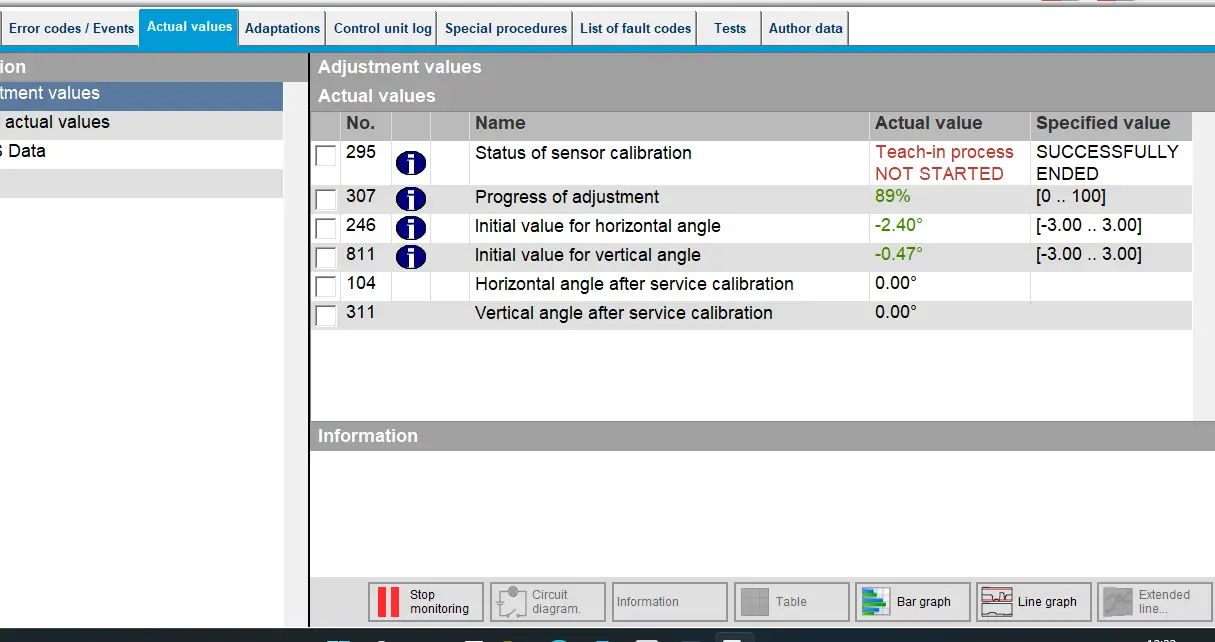
Task: Tick checkbox for row 307
Action: point(326,199)
